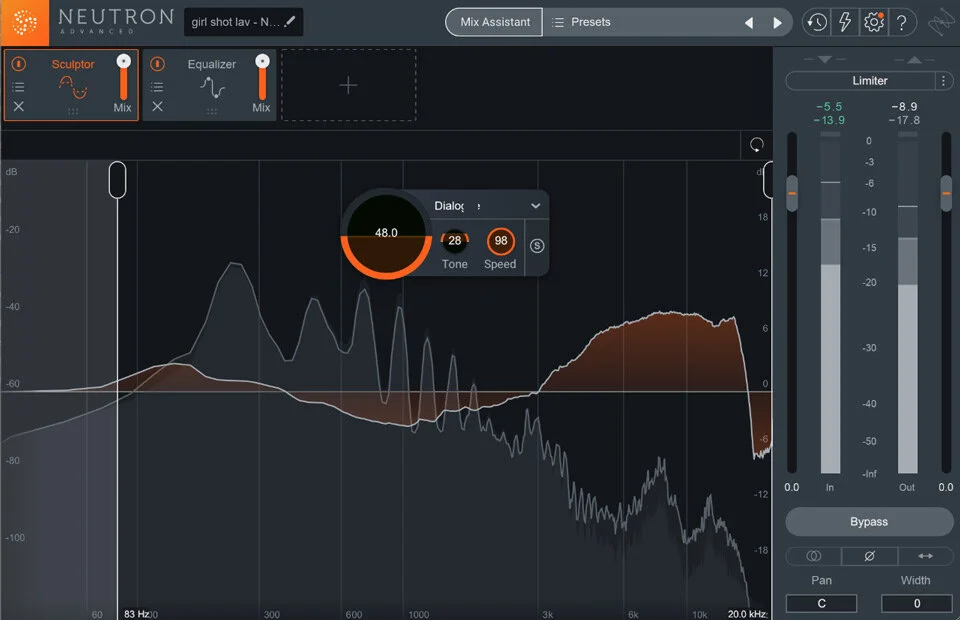Click the 83 Hz frequency label
The image size is (960, 620).
[x=137, y=613]
